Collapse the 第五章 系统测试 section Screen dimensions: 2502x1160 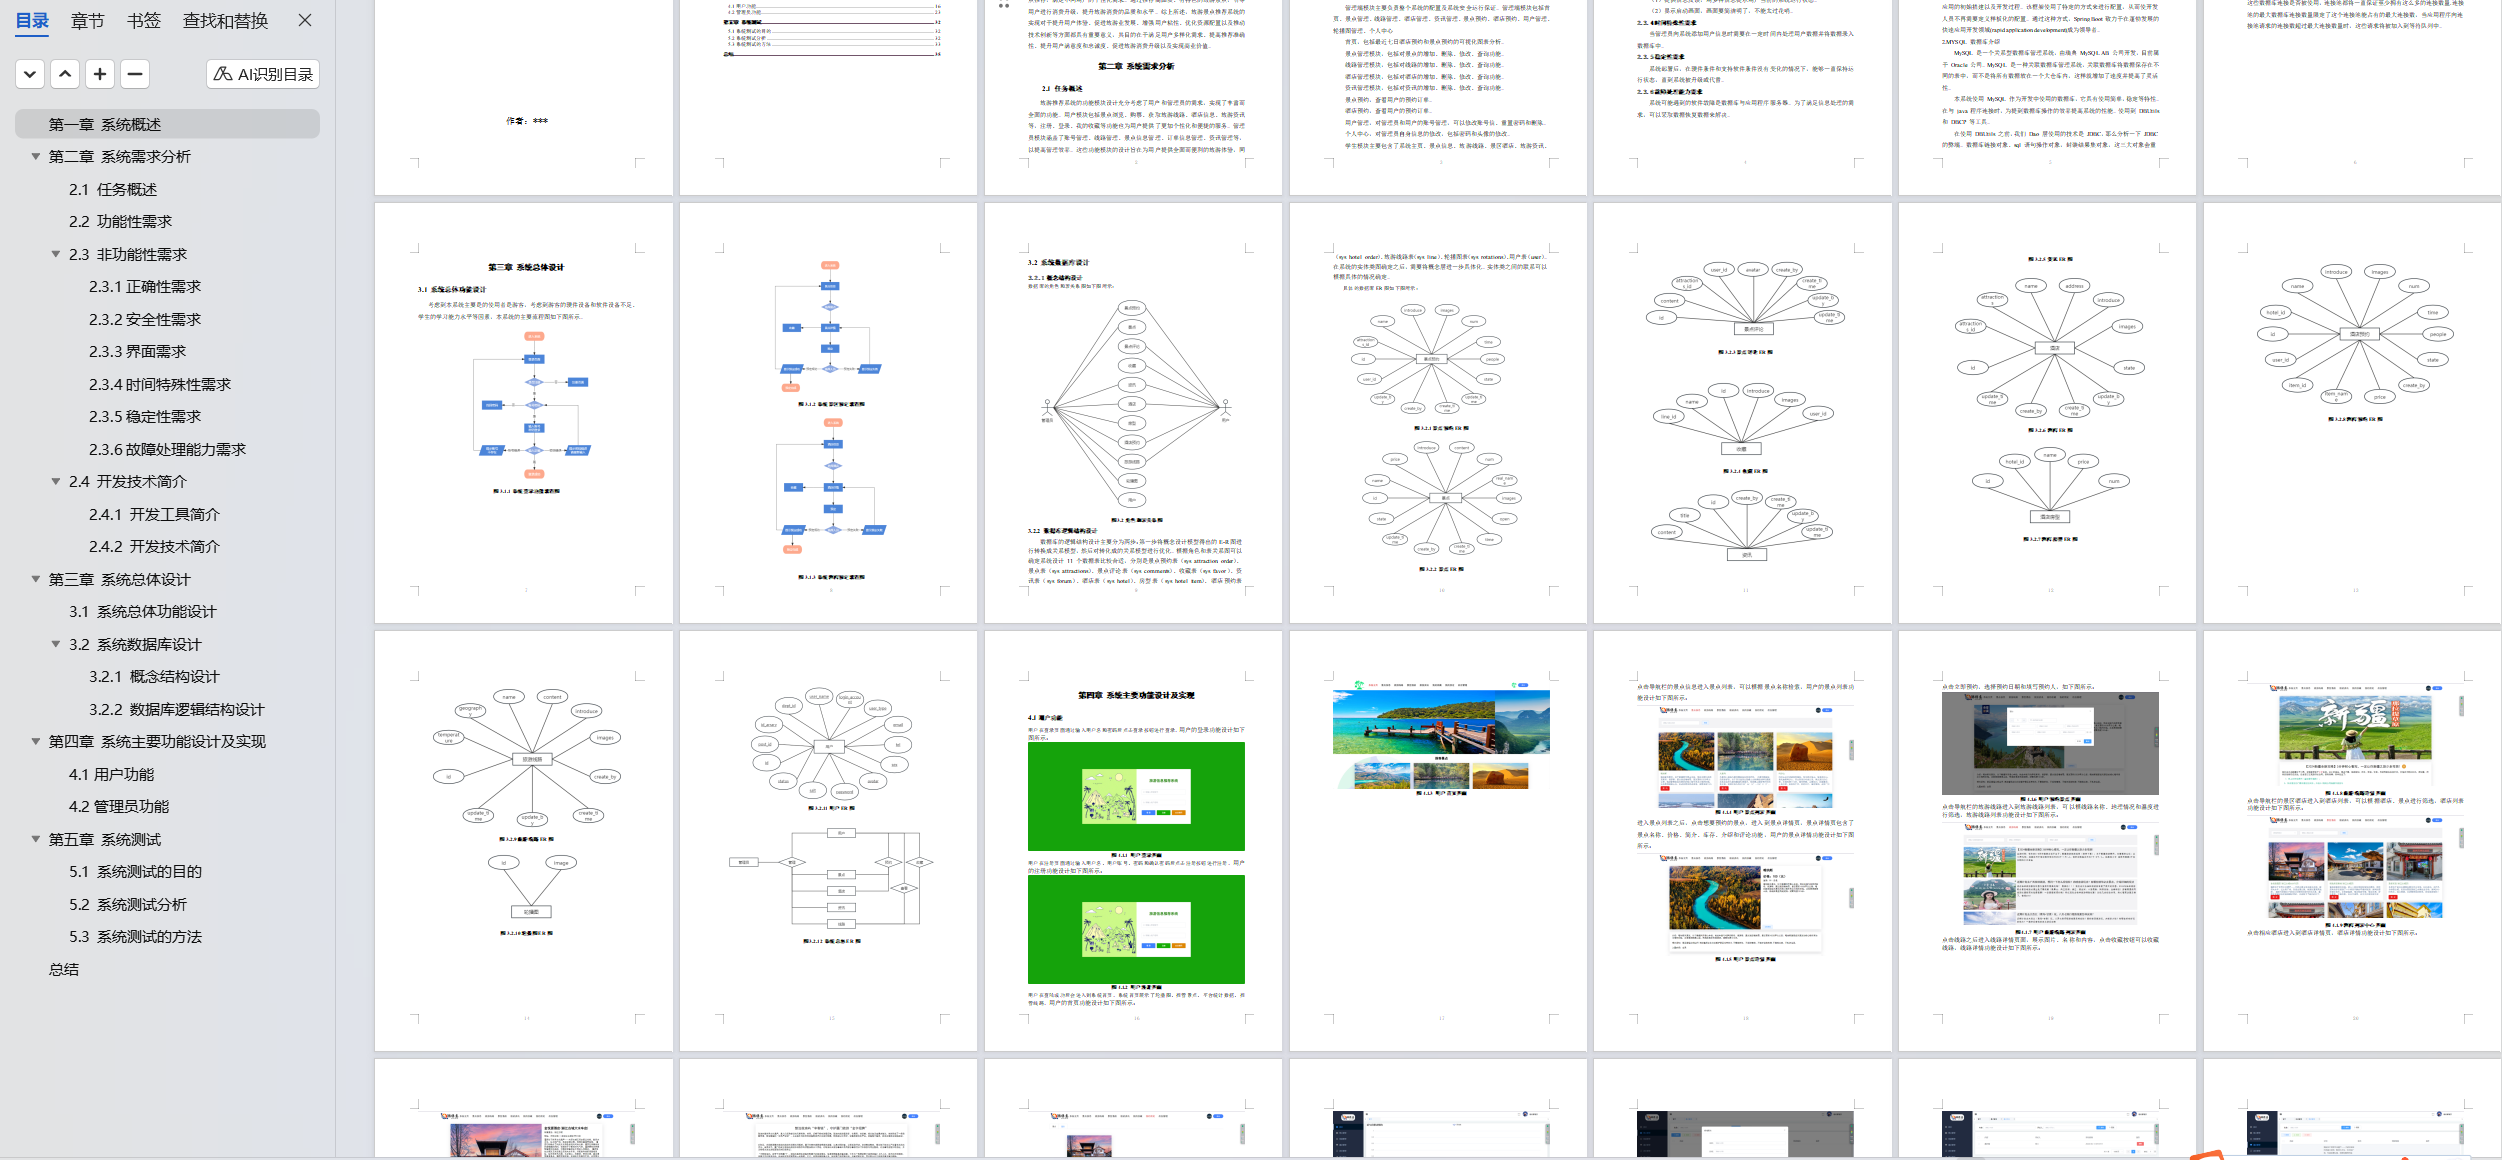[x=36, y=839]
